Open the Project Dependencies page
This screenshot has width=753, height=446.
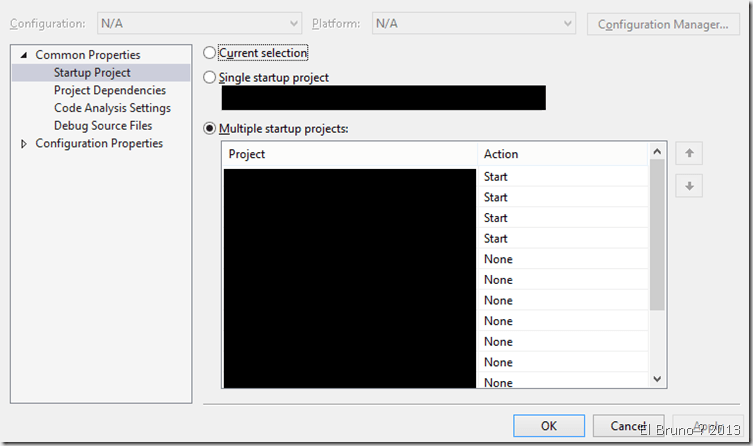click(x=110, y=91)
